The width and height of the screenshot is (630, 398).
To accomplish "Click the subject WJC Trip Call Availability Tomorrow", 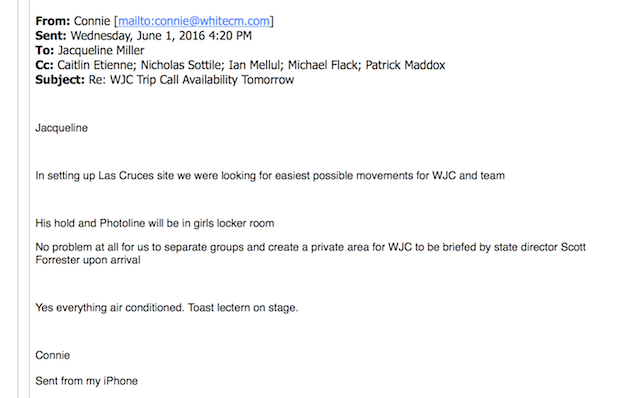I will pos(202,80).
